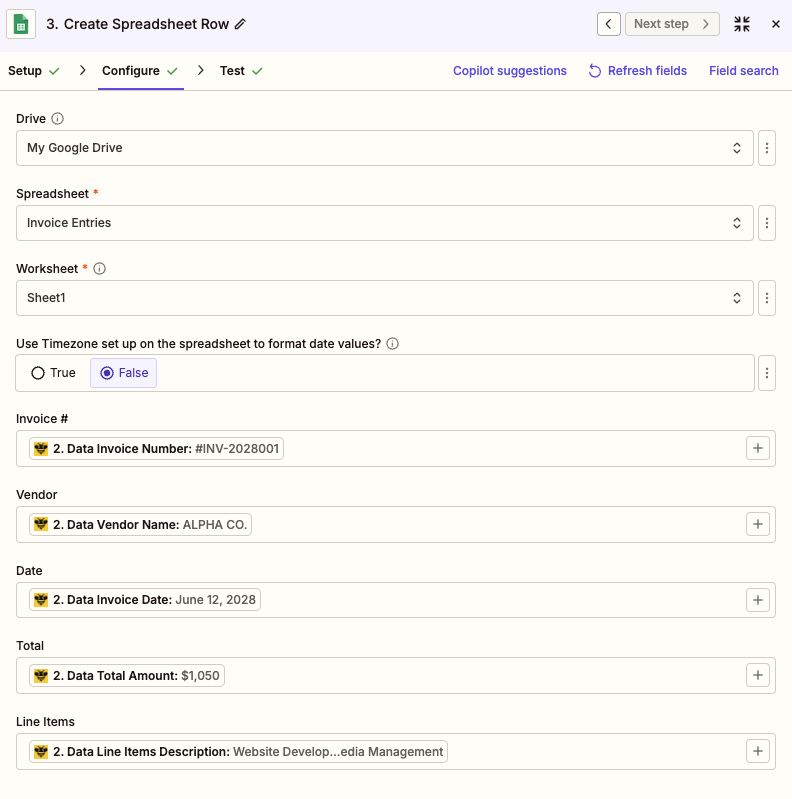Expand the Drive dropdown
This screenshot has height=799, width=792.
[384, 148]
